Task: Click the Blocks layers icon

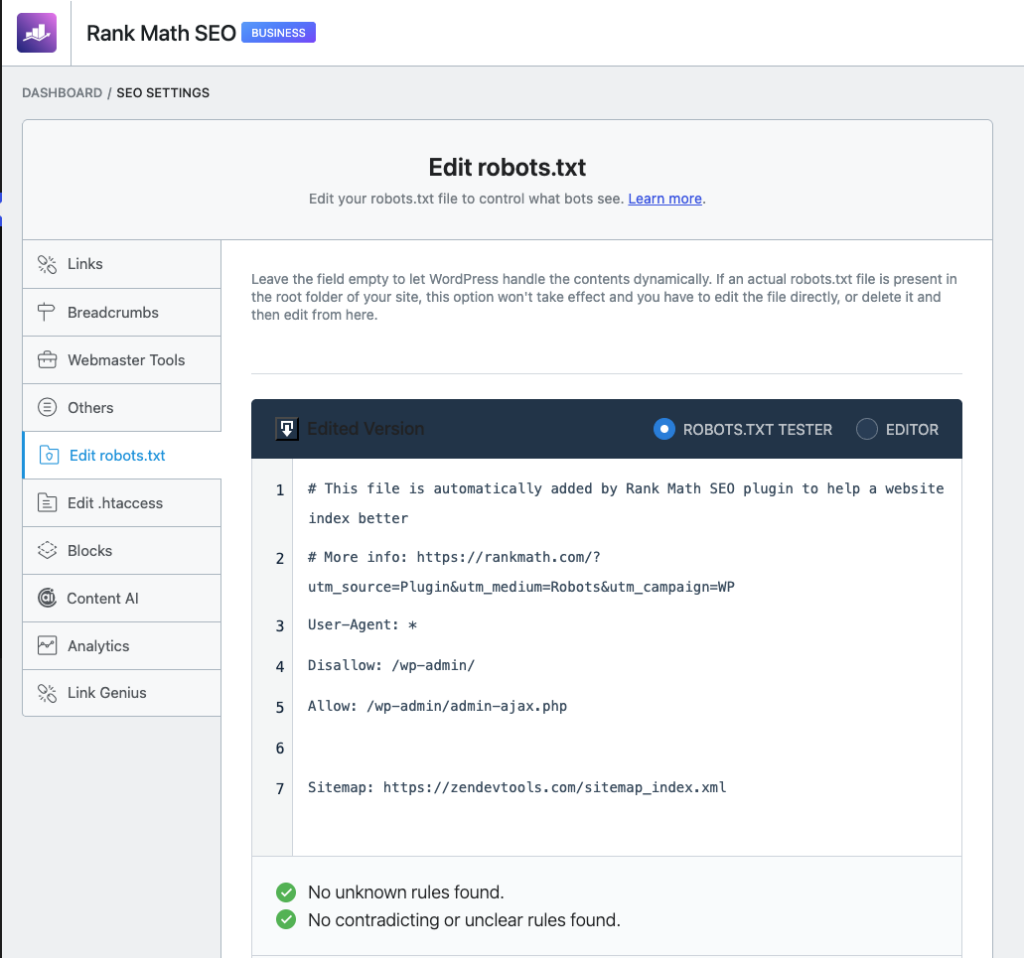Action: (47, 551)
